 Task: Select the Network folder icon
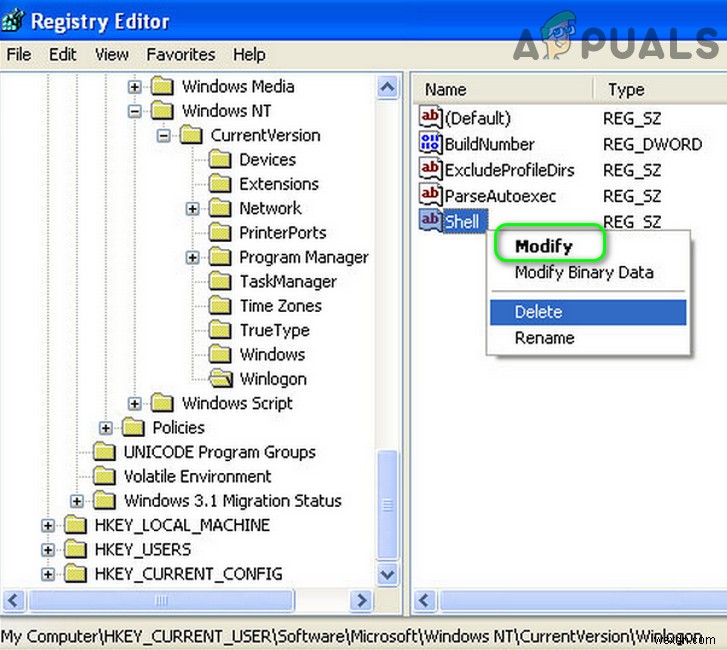tap(220, 208)
